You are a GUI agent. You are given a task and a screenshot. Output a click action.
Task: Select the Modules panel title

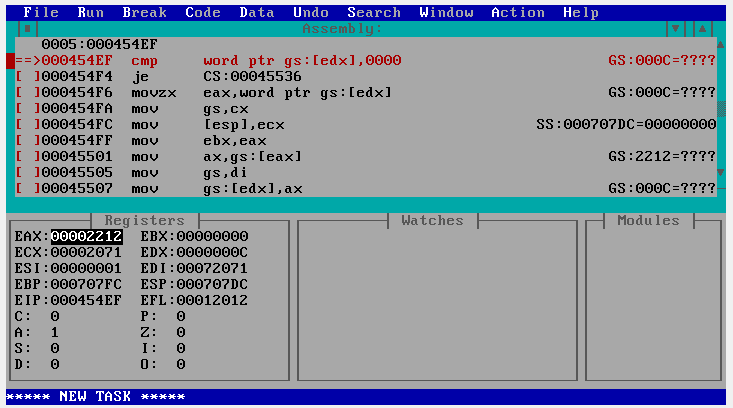click(648, 220)
